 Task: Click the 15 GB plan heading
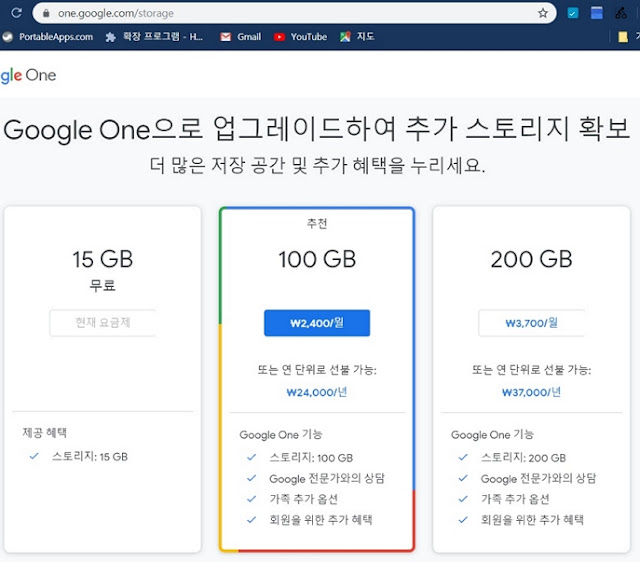[x=102, y=259]
